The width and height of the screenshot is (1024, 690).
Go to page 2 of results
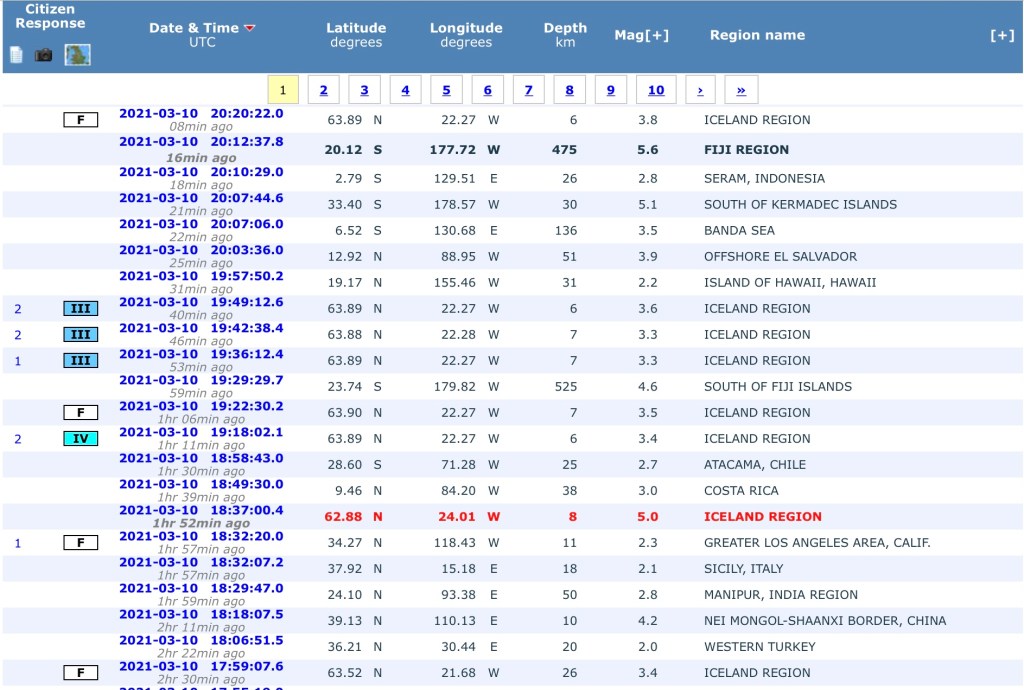tap(323, 90)
